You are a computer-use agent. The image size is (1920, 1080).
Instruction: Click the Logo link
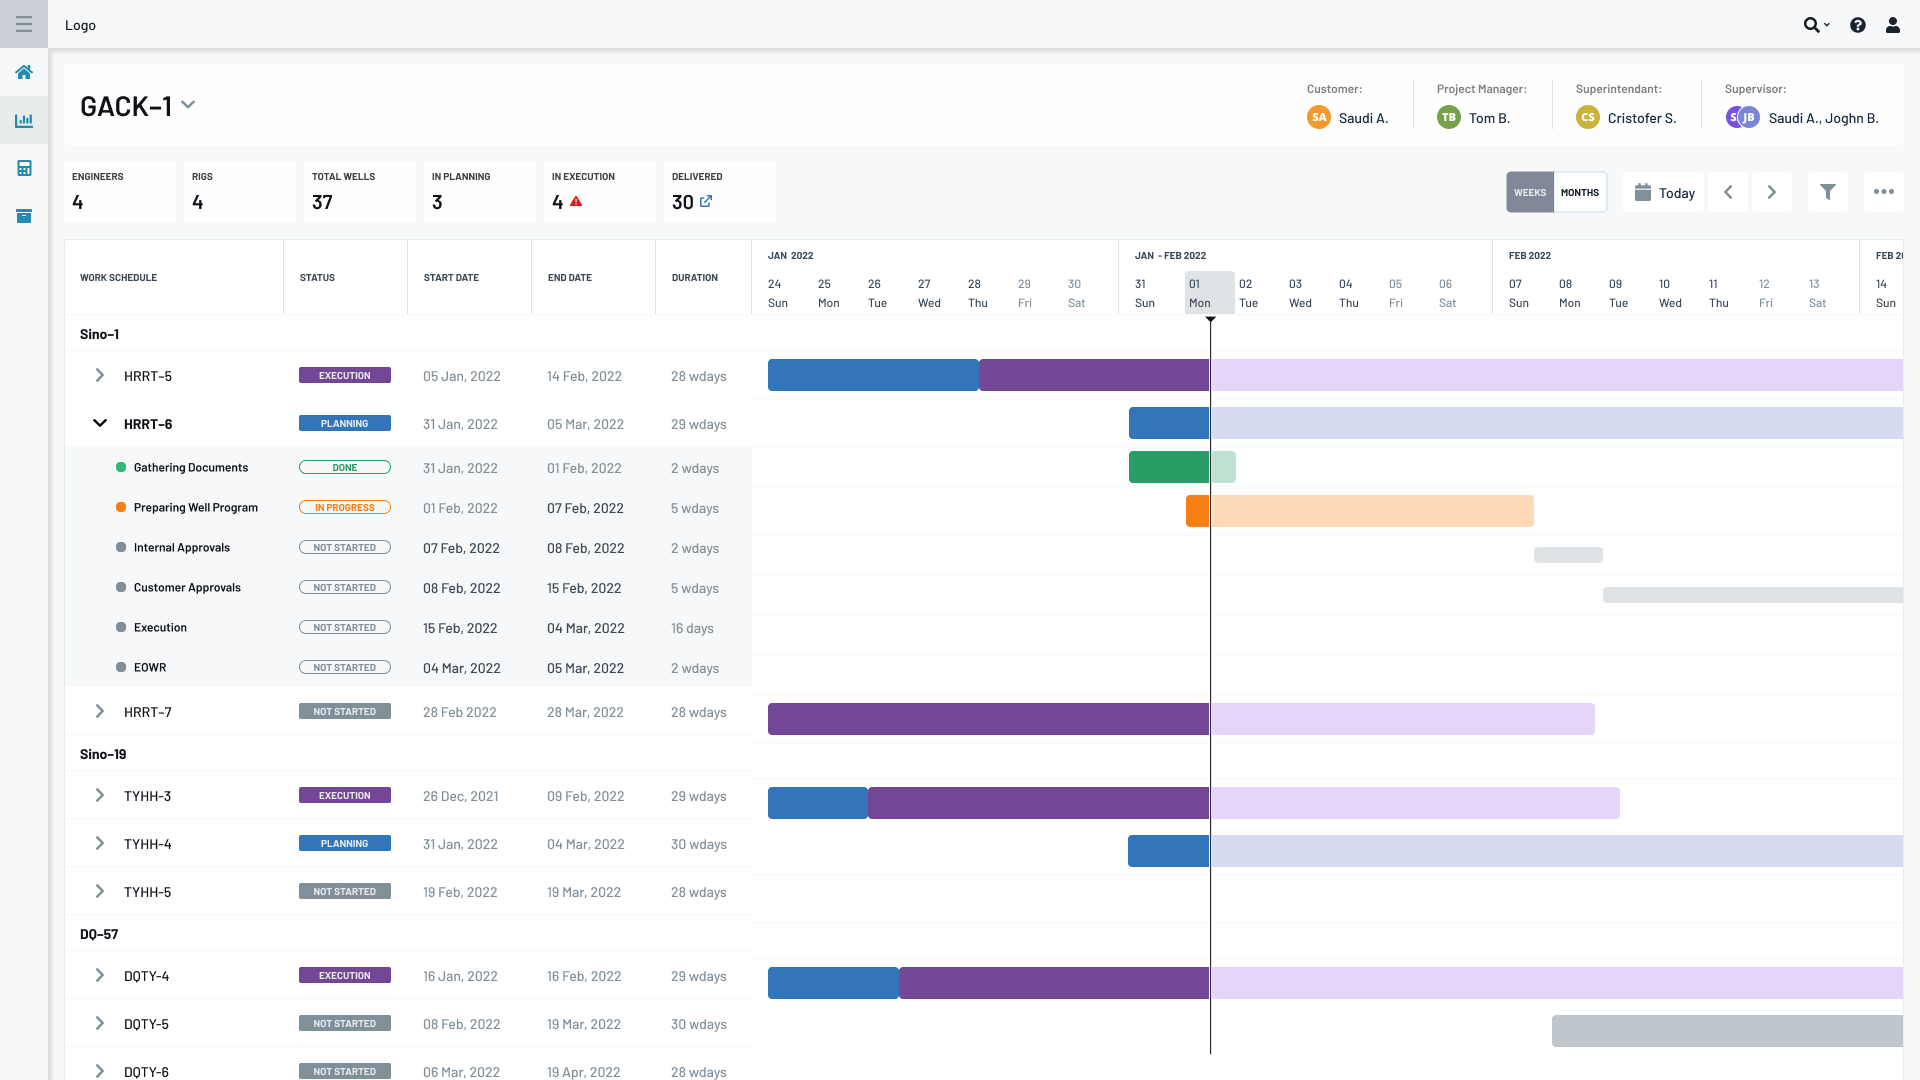[x=80, y=25]
